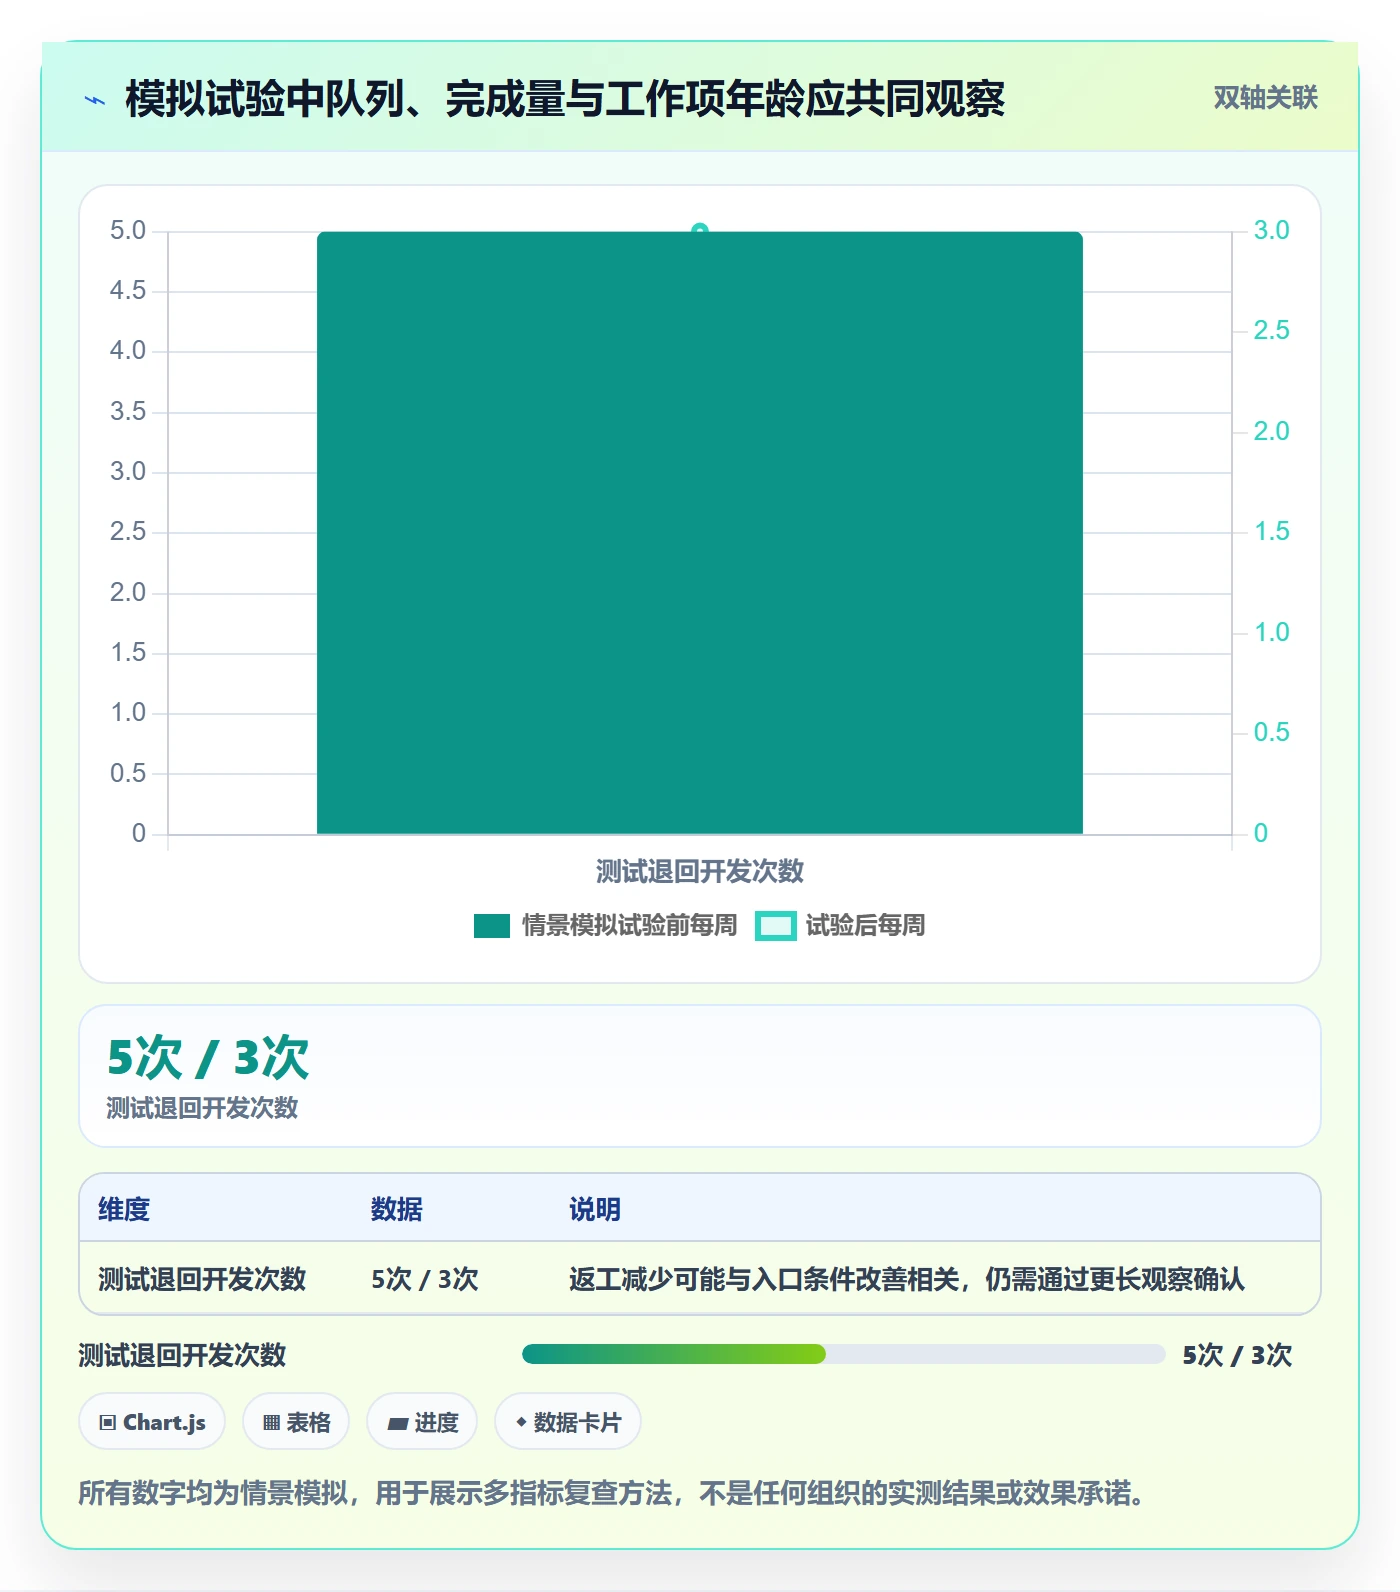Image resolution: width=1400 pixels, height=1592 pixels.
Task: Click the description cell starting 返工减少可能
Action: pyautogui.click(x=907, y=1279)
